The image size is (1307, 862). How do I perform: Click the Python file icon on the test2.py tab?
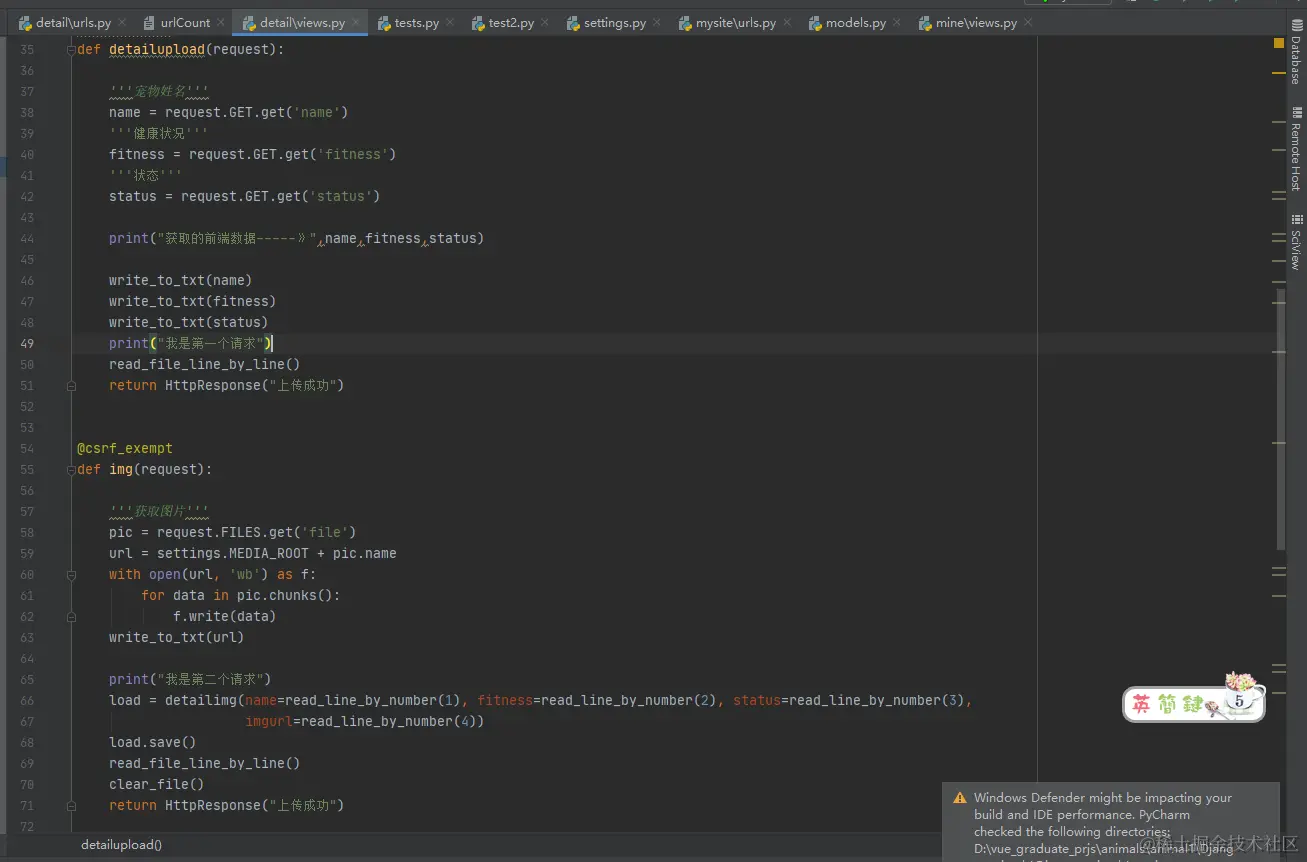[477, 23]
